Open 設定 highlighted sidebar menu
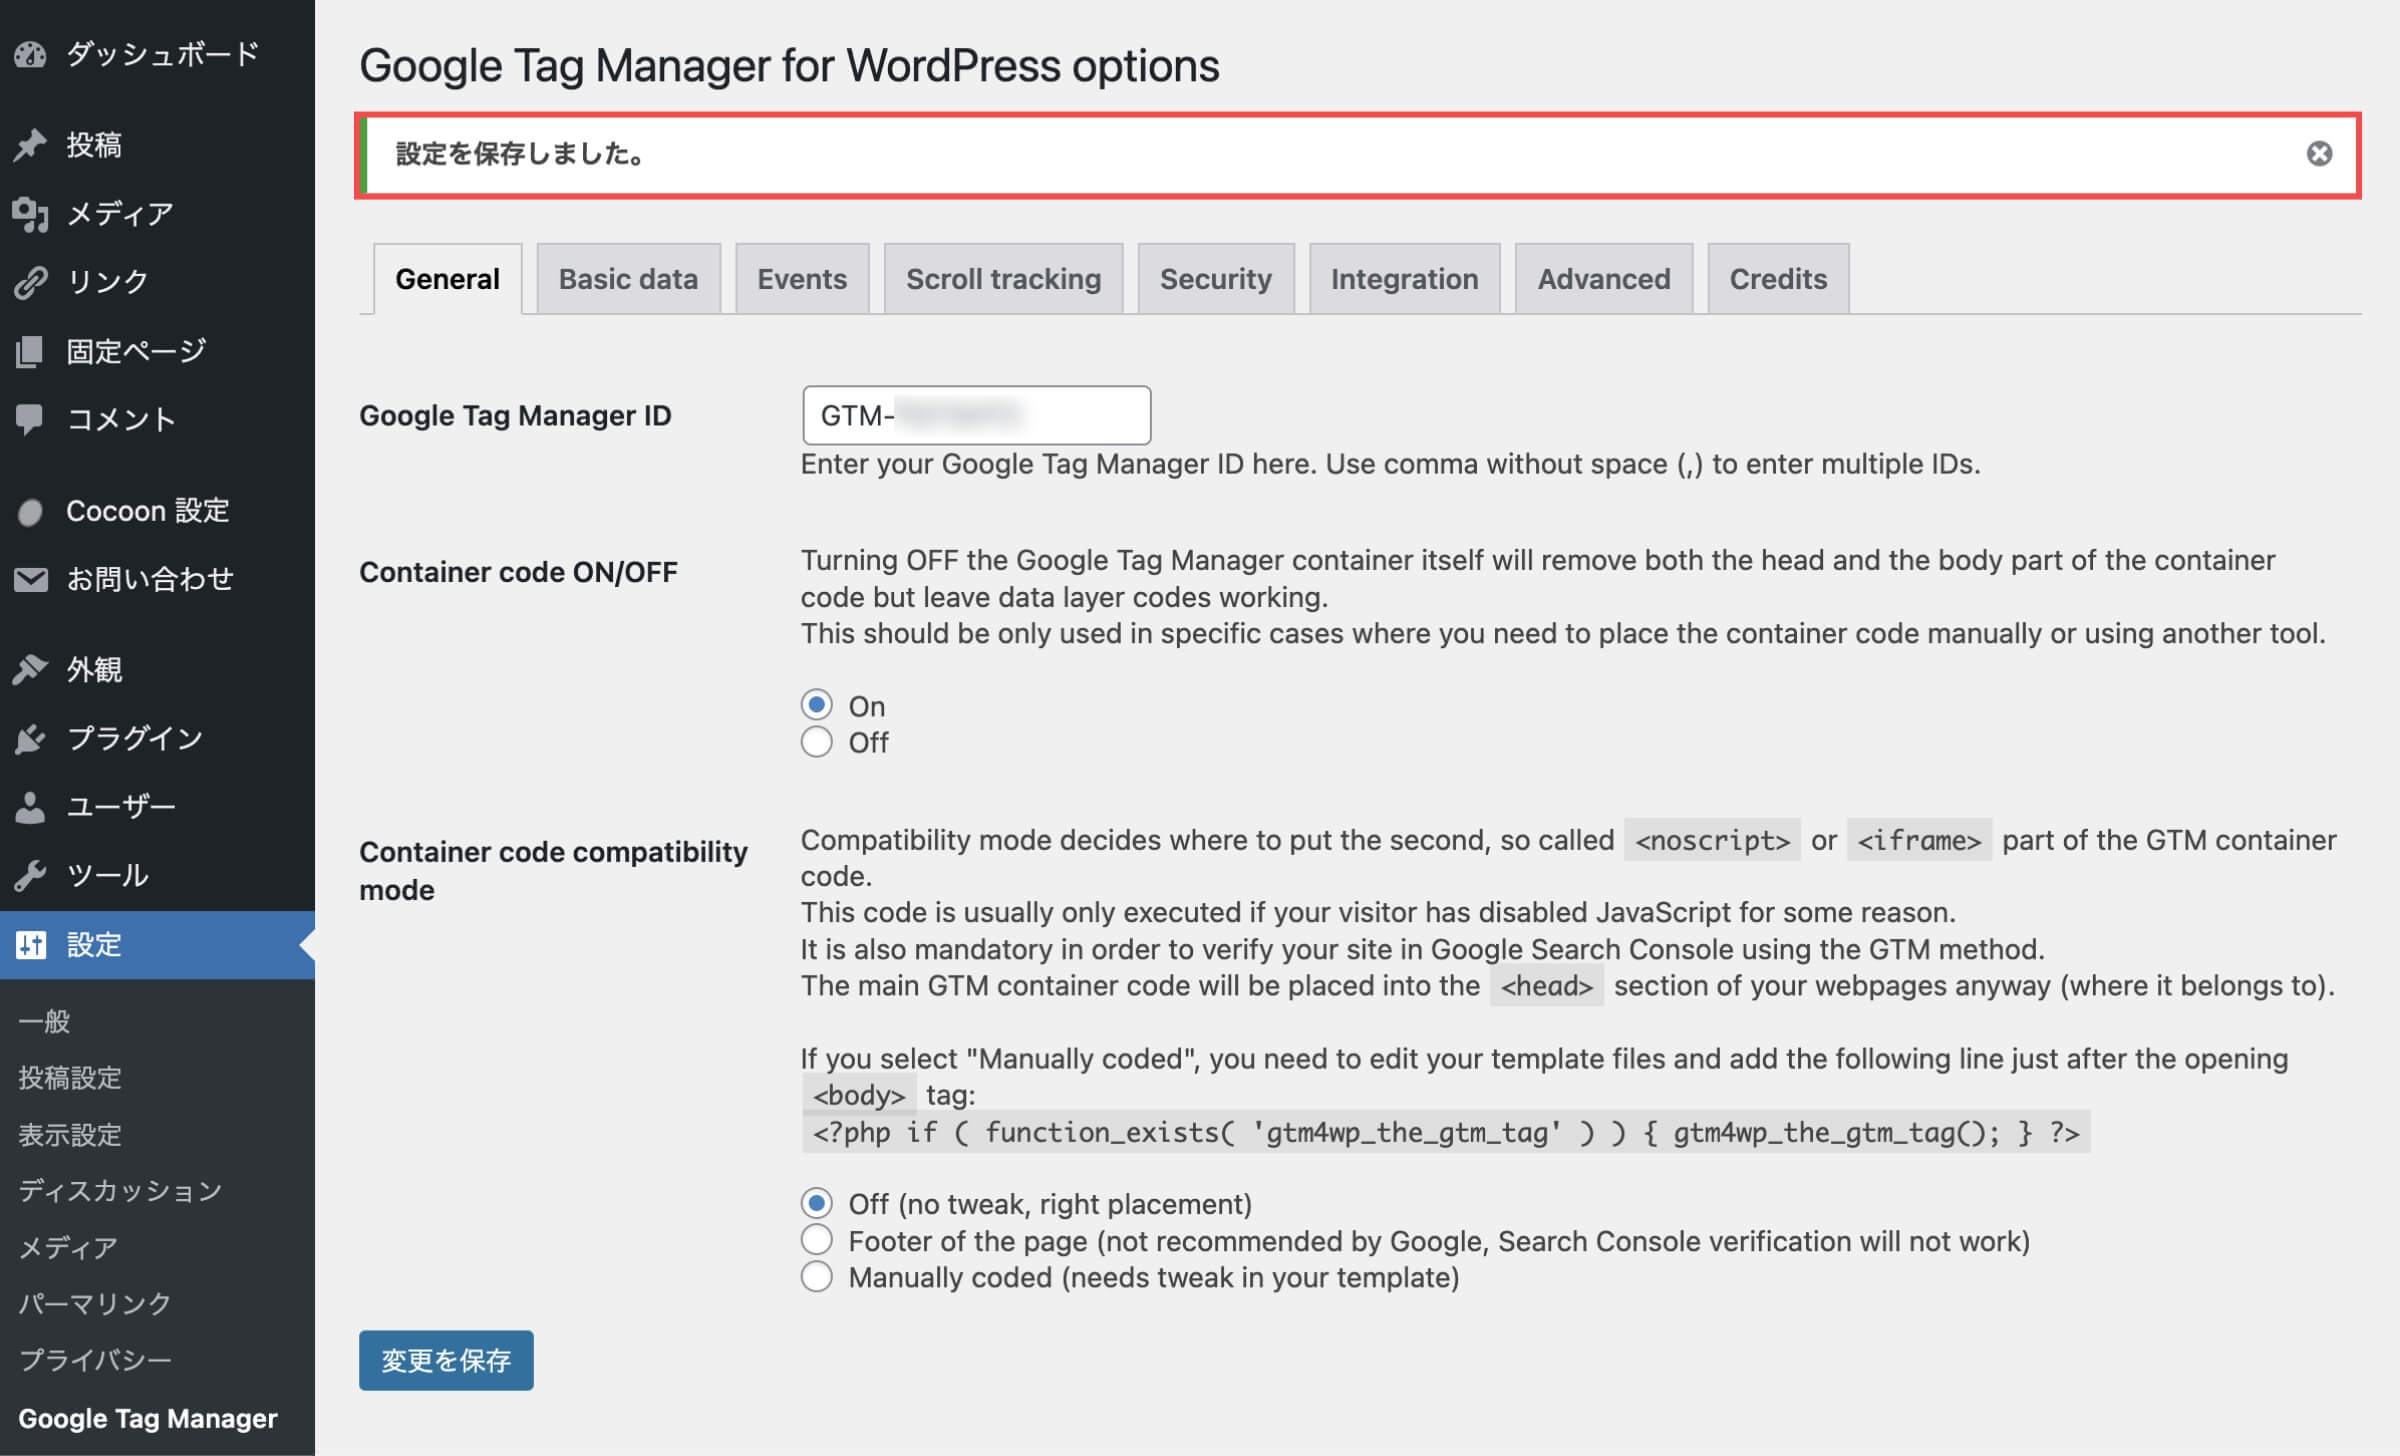The image size is (2400, 1456). tap(157, 944)
